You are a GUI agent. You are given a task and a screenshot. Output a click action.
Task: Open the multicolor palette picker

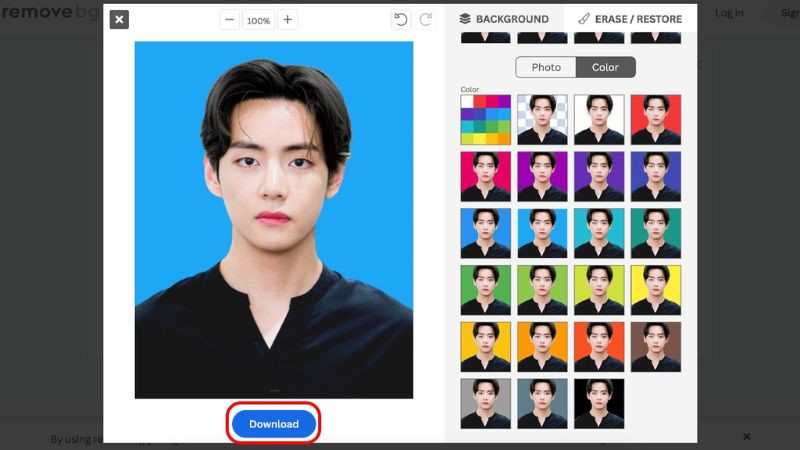tap(486, 120)
